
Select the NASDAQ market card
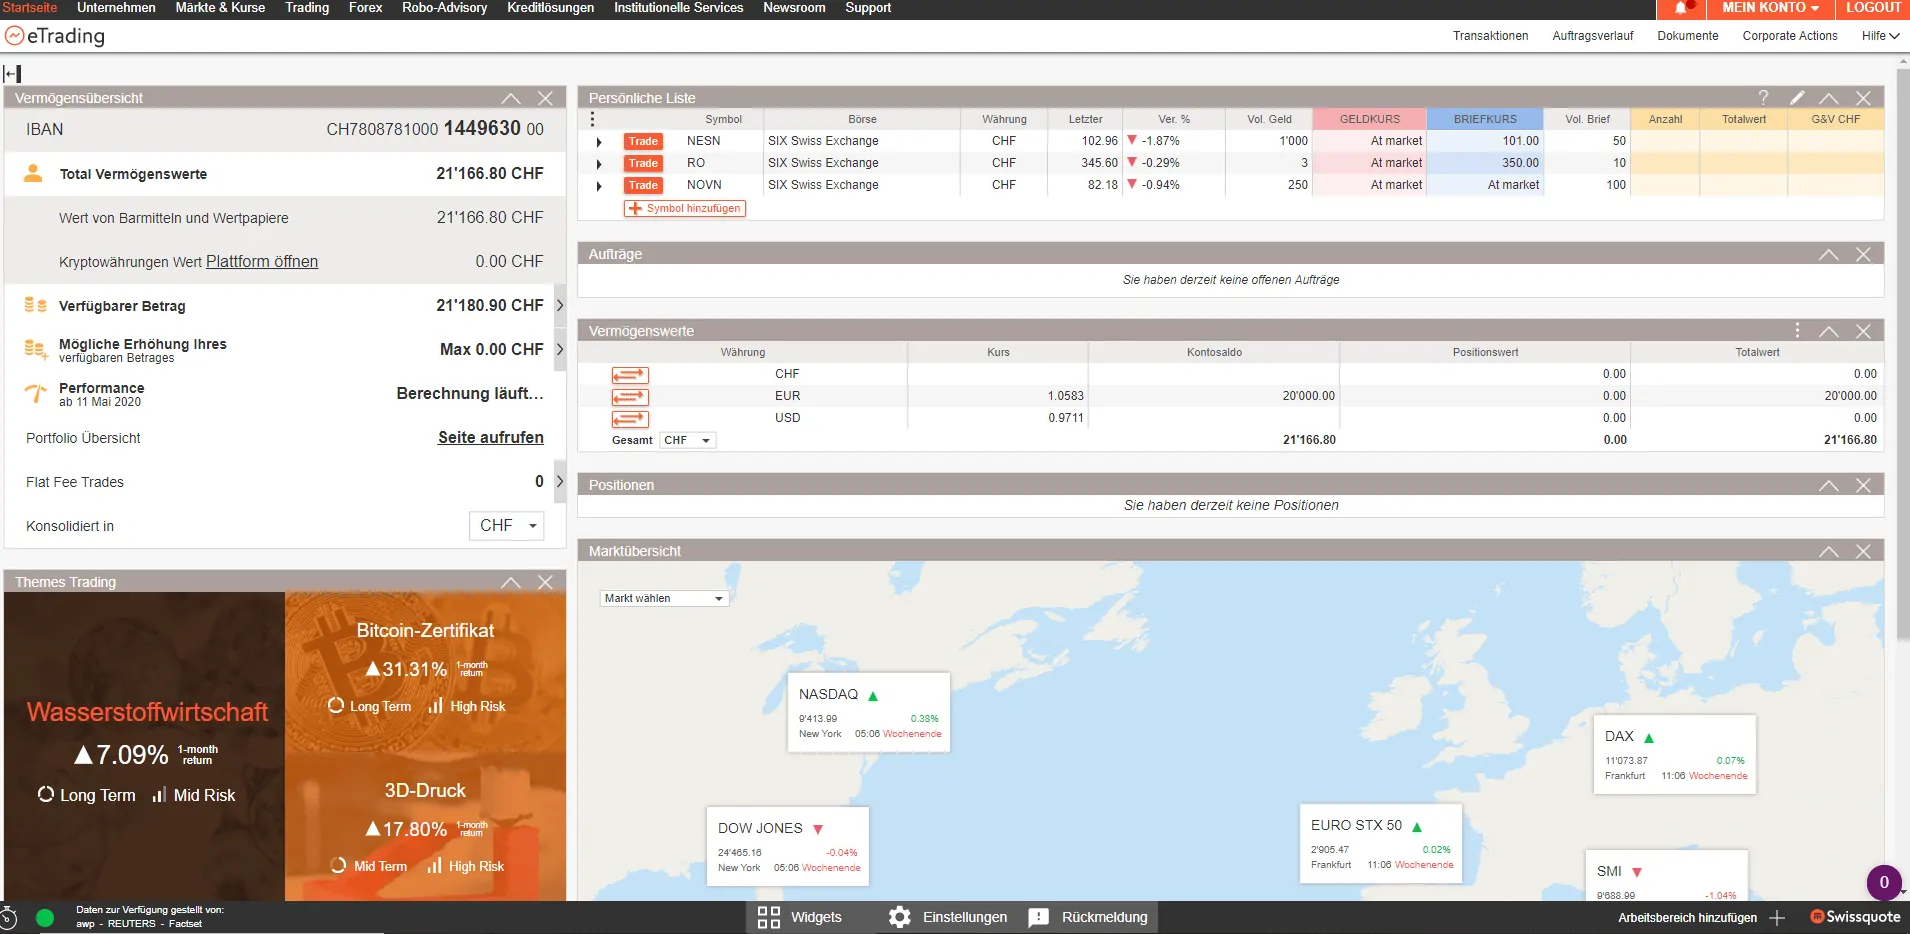coord(869,712)
